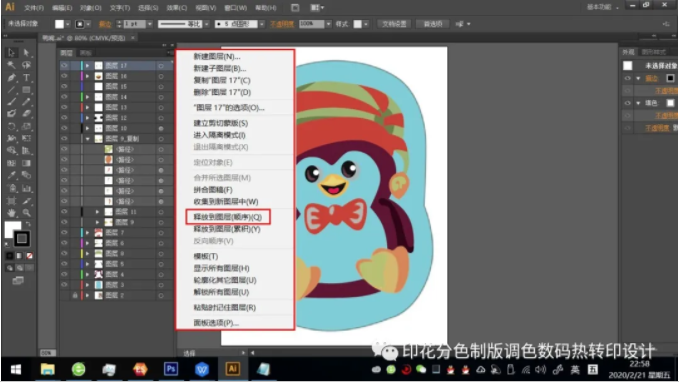Select the Pencil tool

(x=26, y=102)
